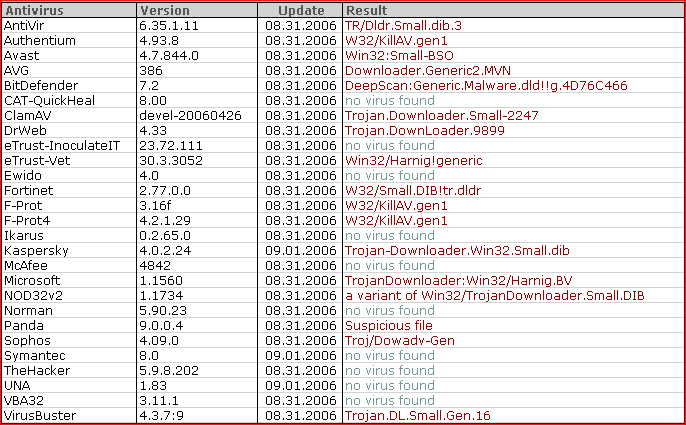This screenshot has width=686, height=425.
Task: Click version 30.3.3052
Action: pos(171,161)
